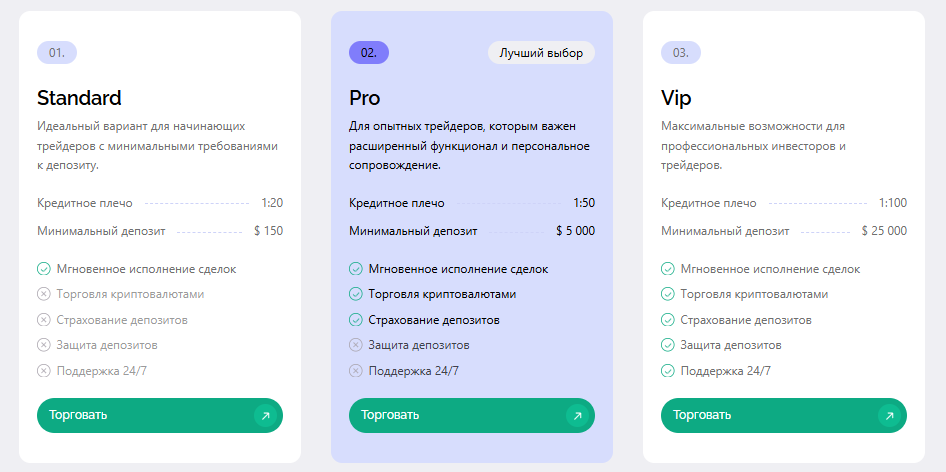This screenshot has width=946, height=472.
Task: Click Standard's cross icon beside Торговля криптовалютами
Action: 44,294
